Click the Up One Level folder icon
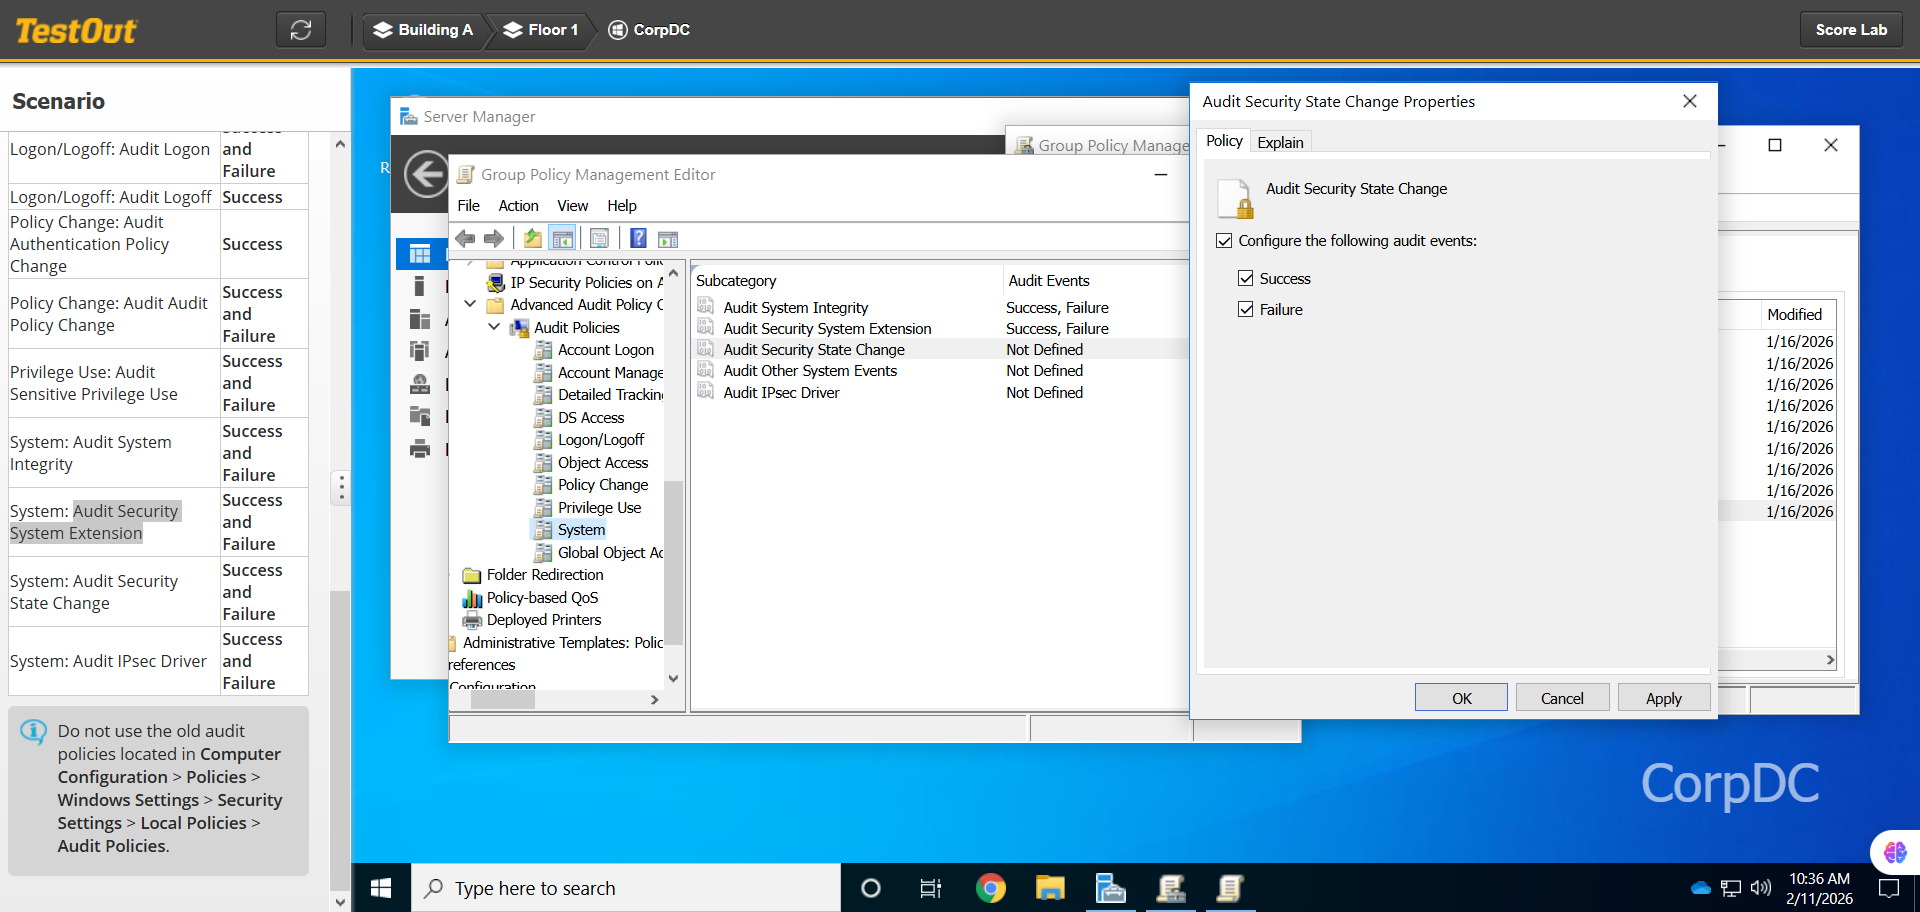Image resolution: width=1920 pixels, height=912 pixels. tap(533, 238)
